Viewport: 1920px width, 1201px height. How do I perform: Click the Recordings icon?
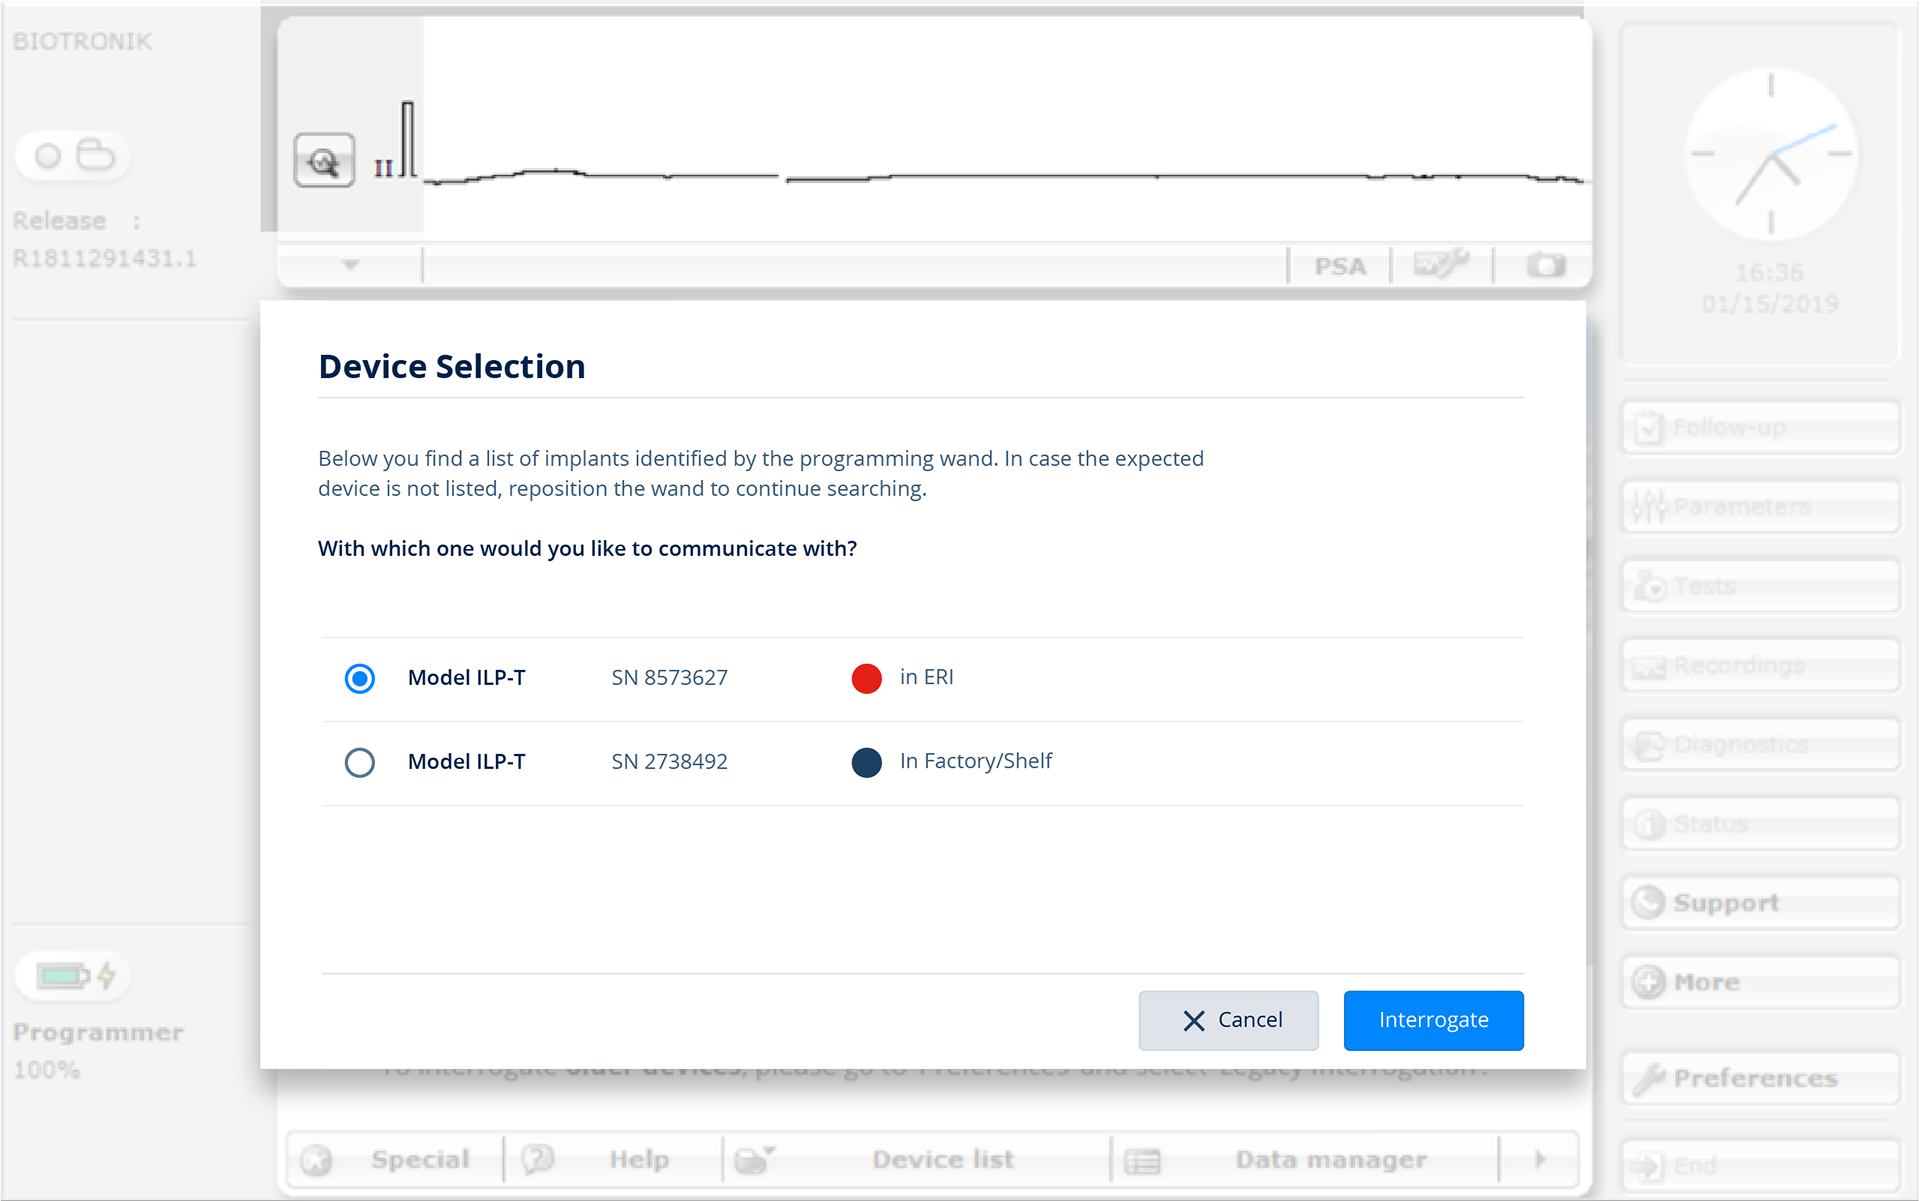(x=1649, y=667)
